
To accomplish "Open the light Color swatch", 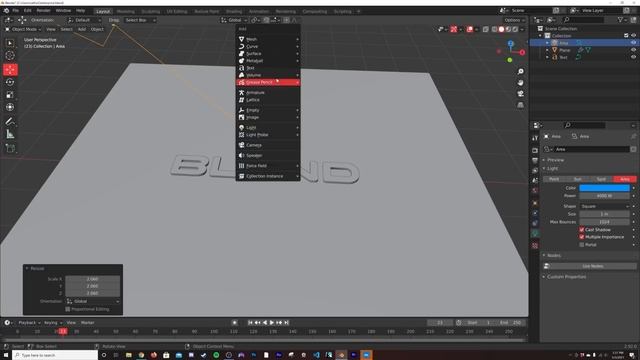I will coord(604,188).
